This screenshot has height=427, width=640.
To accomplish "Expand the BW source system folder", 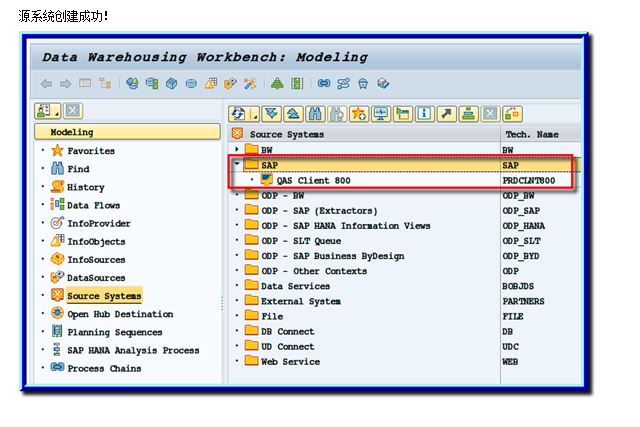I will pos(237,149).
